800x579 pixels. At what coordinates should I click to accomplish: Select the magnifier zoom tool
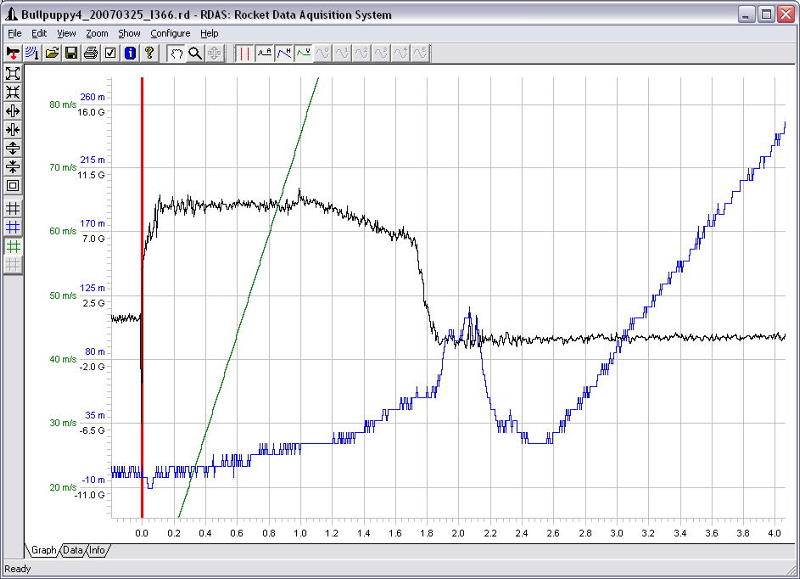coord(195,53)
